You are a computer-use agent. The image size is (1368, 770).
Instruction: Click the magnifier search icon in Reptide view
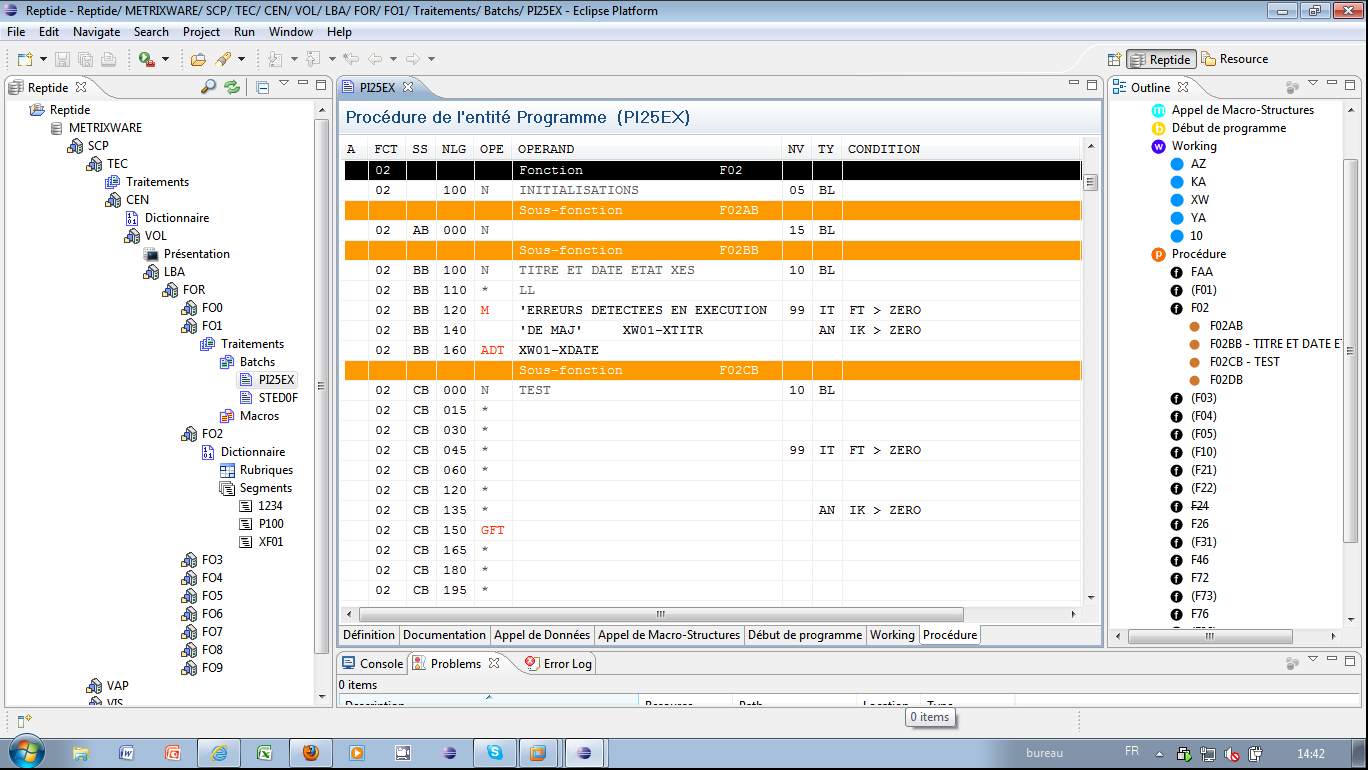click(x=208, y=87)
